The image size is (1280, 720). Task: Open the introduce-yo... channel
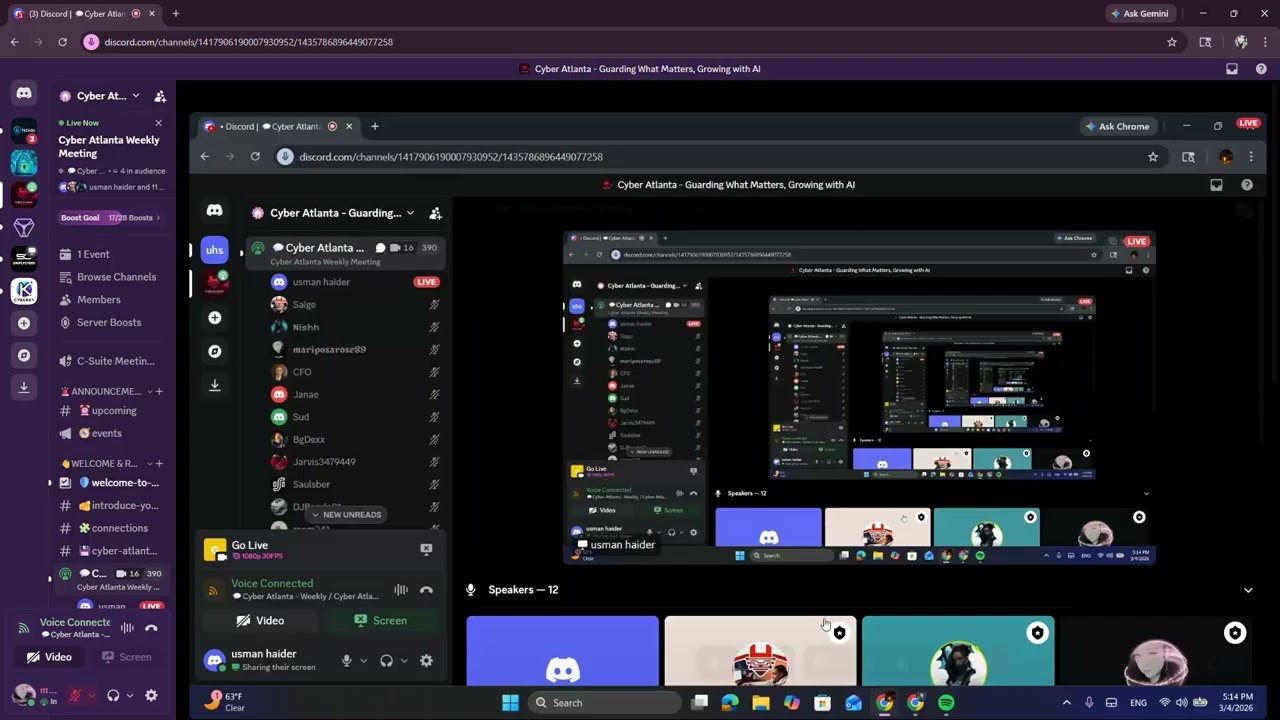[x=112, y=506]
